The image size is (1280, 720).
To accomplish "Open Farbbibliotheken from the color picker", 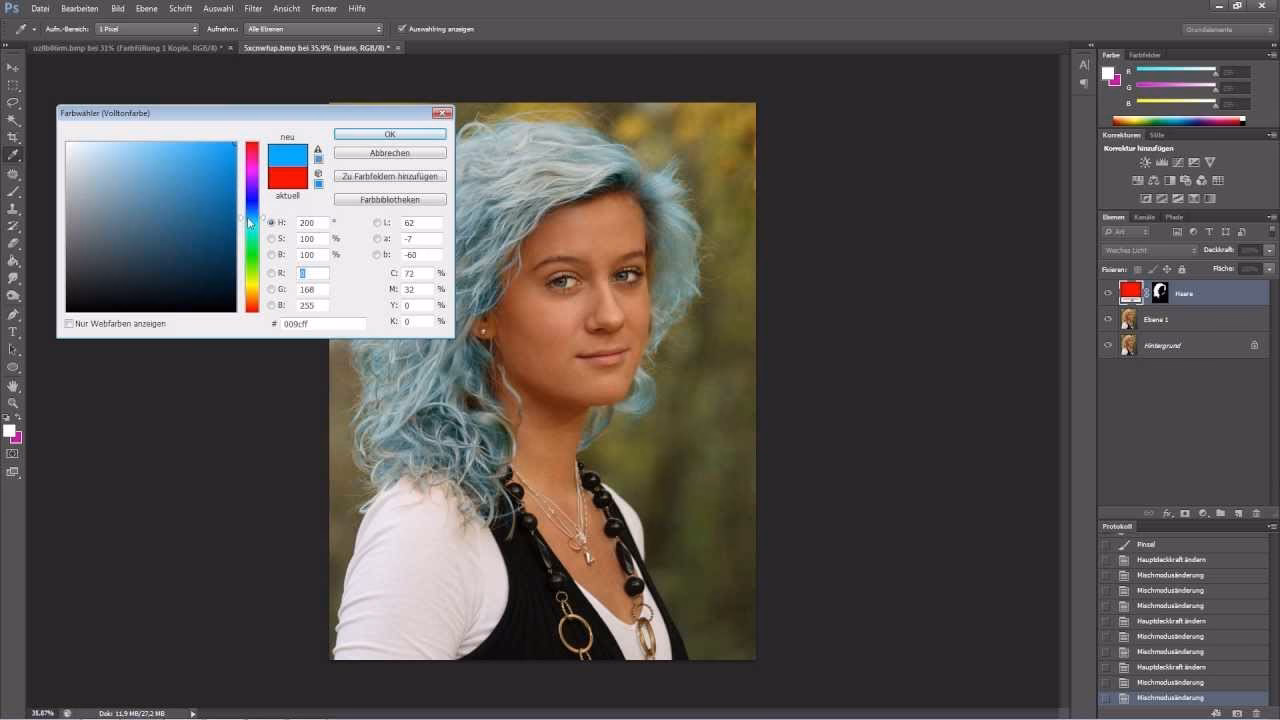I will coord(389,198).
